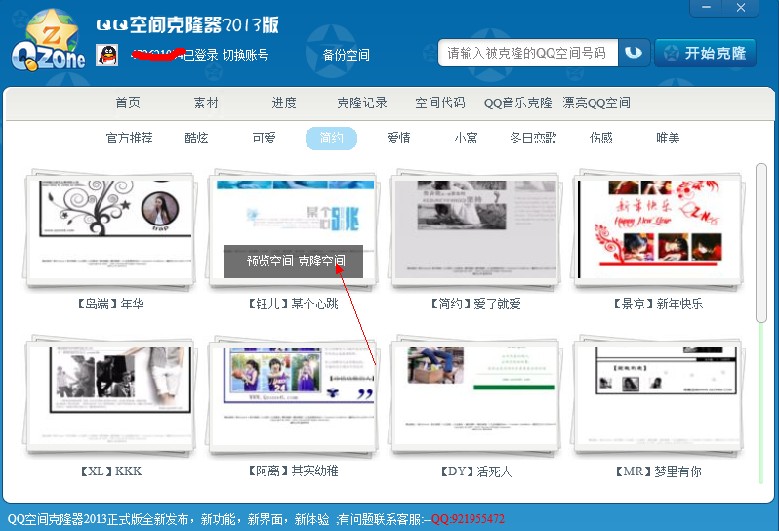
Task: Open the 进度 progress tab
Action: [x=284, y=103]
